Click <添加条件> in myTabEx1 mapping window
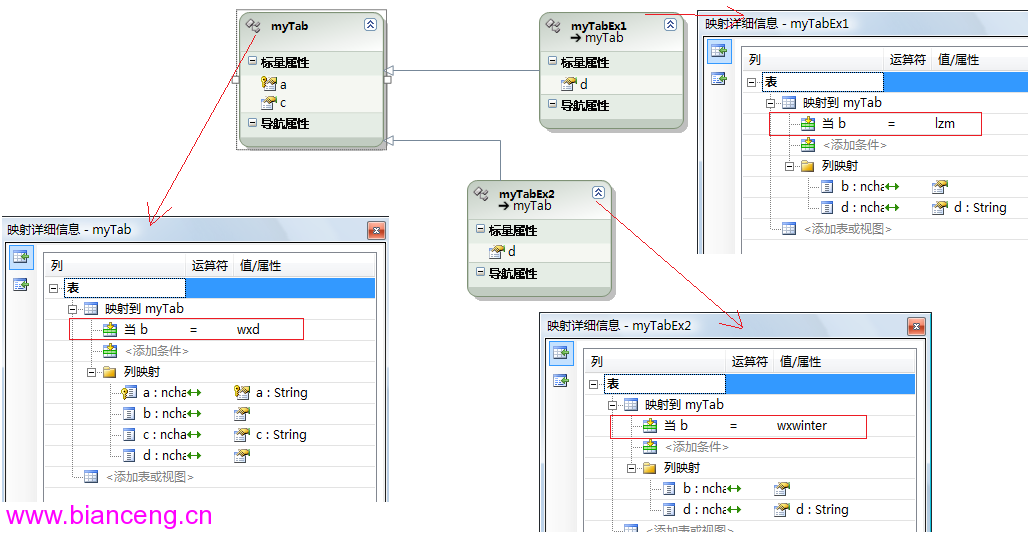Viewport: 1030px width, 534px height. coord(855,145)
